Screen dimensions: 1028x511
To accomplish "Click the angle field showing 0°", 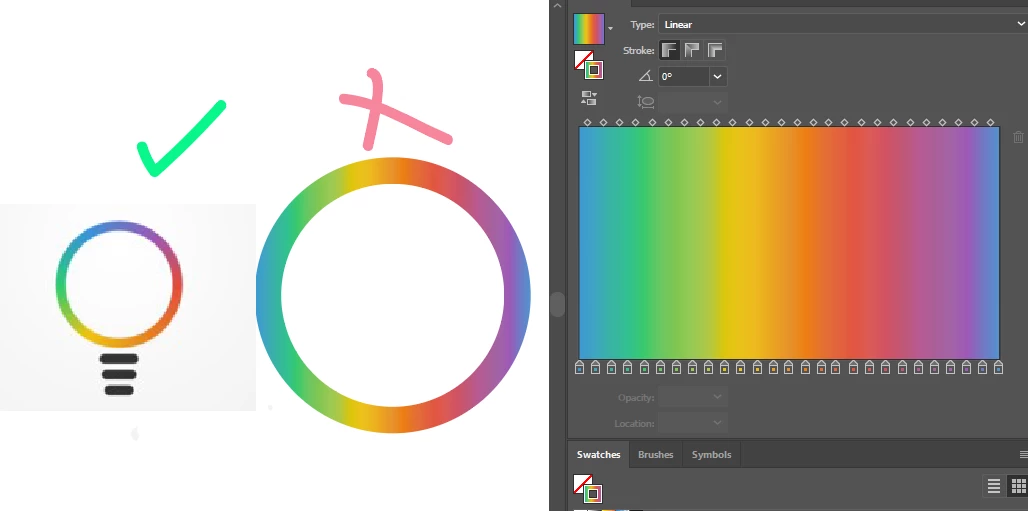I will (684, 77).
